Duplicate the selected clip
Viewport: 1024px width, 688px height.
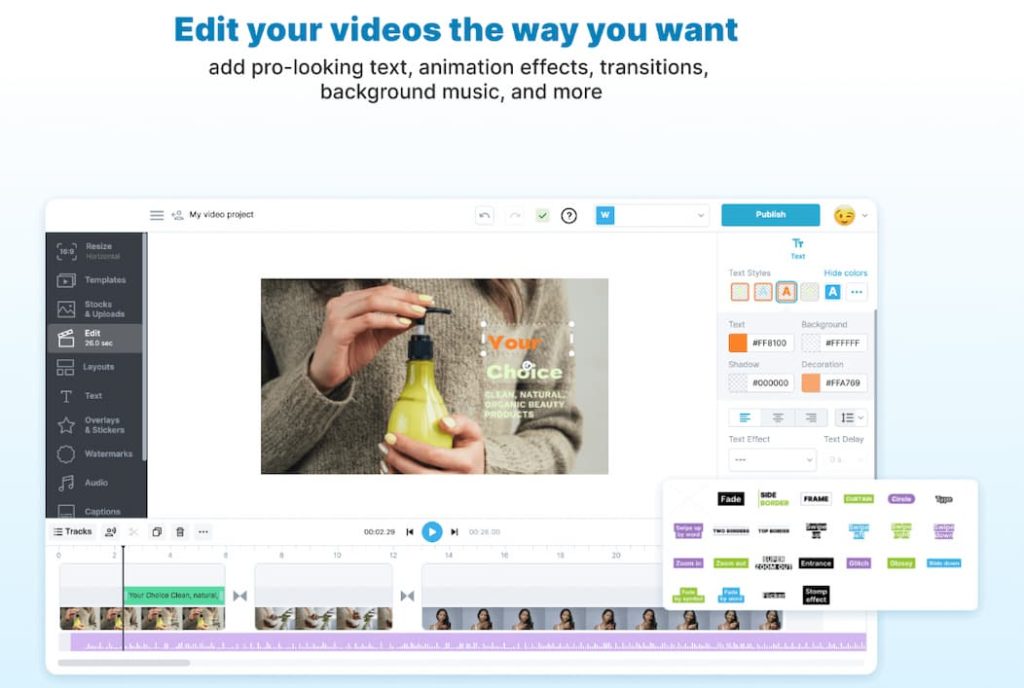157,532
